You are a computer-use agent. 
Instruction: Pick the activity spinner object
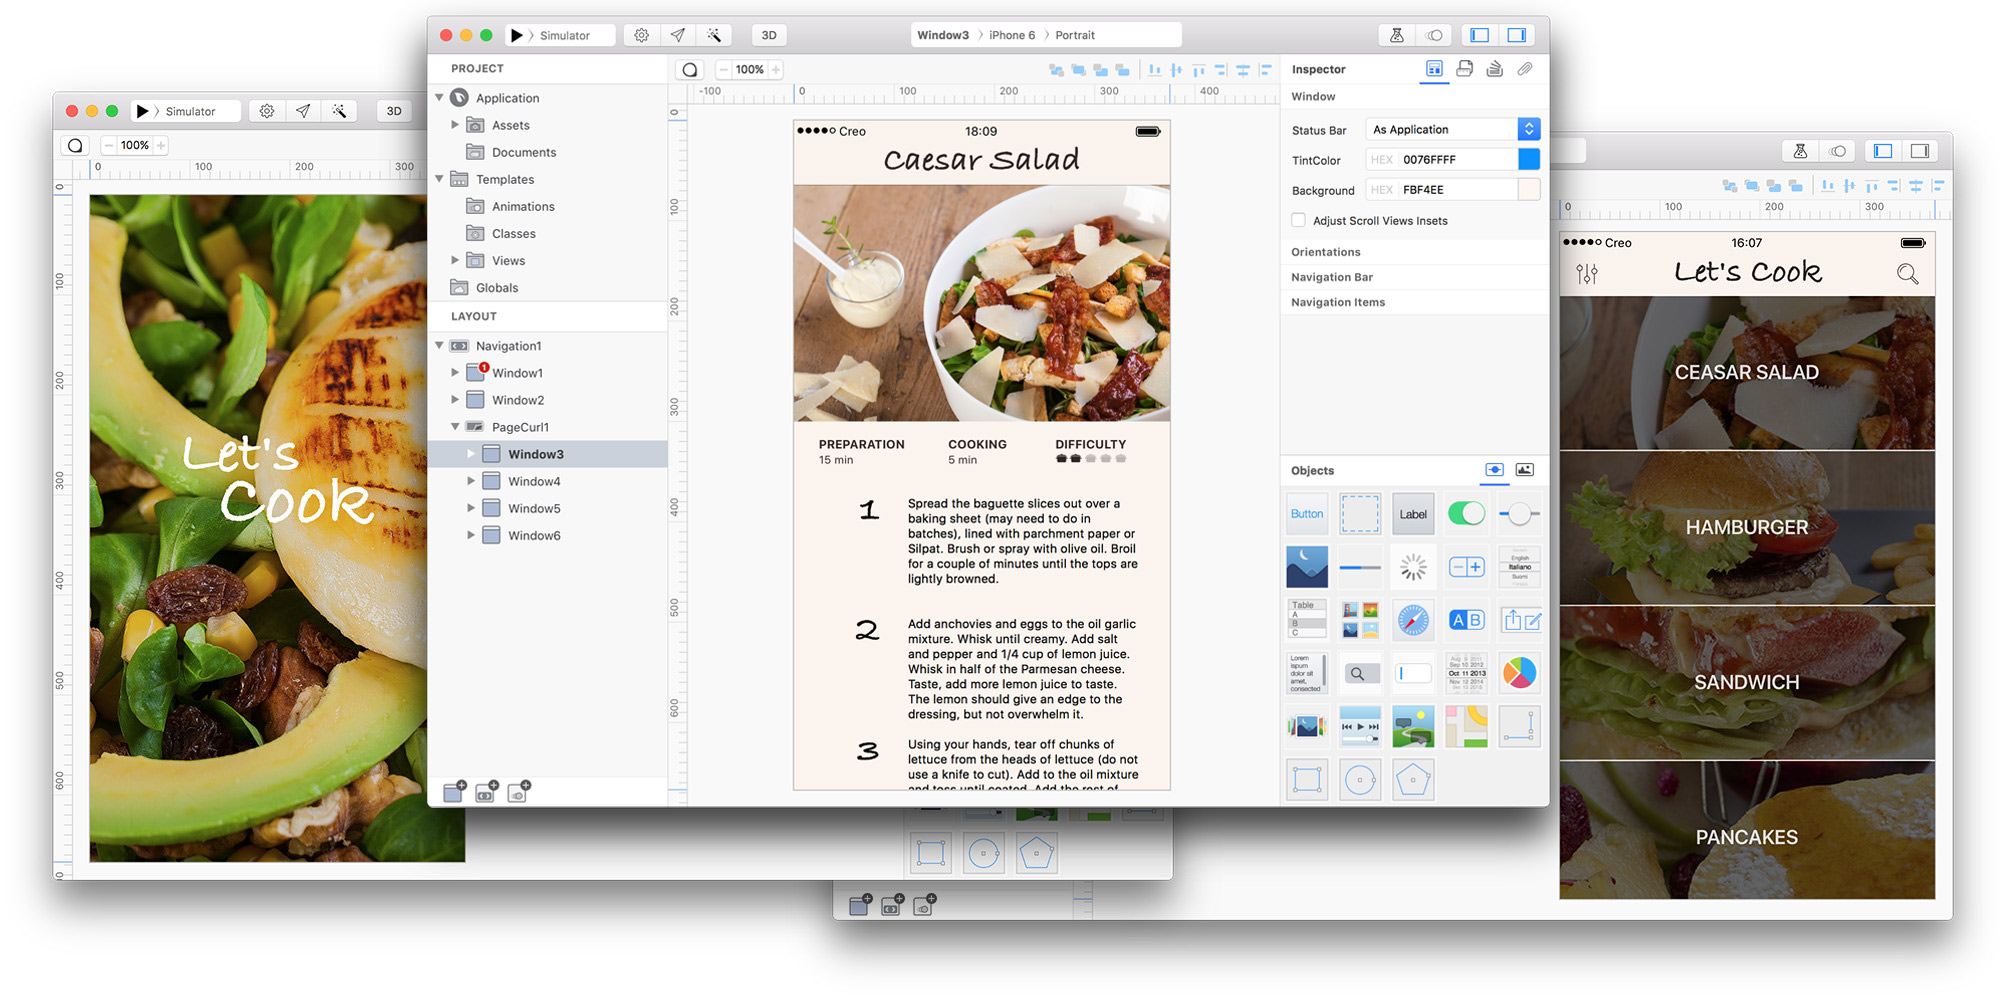(1413, 567)
